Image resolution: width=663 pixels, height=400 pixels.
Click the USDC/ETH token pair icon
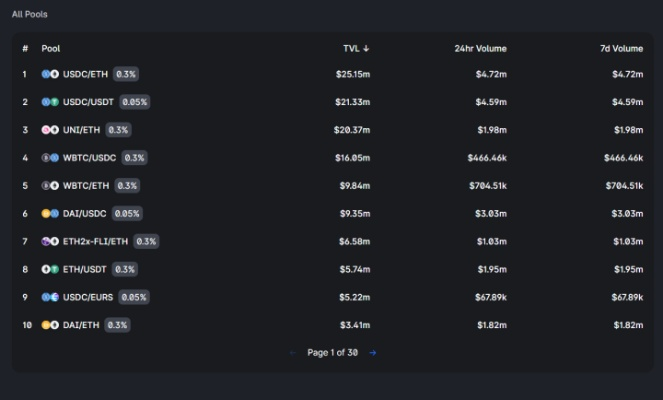click(x=49, y=74)
